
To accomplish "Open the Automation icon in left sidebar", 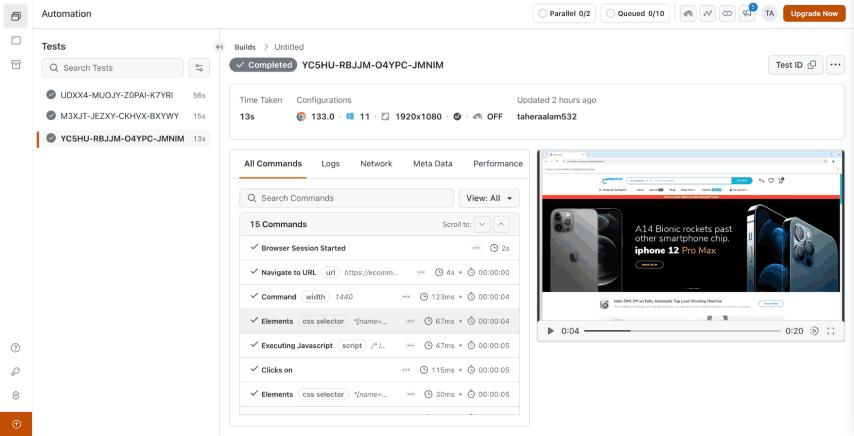I will pyautogui.click(x=16, y=16).
